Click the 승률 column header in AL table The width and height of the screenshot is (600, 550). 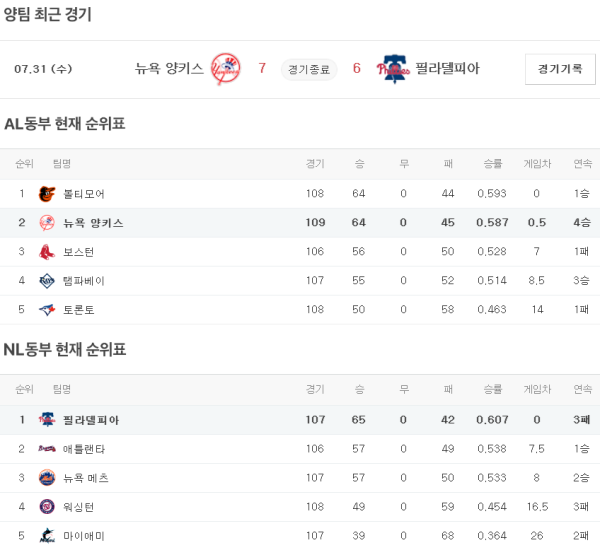tap(492, 164)
